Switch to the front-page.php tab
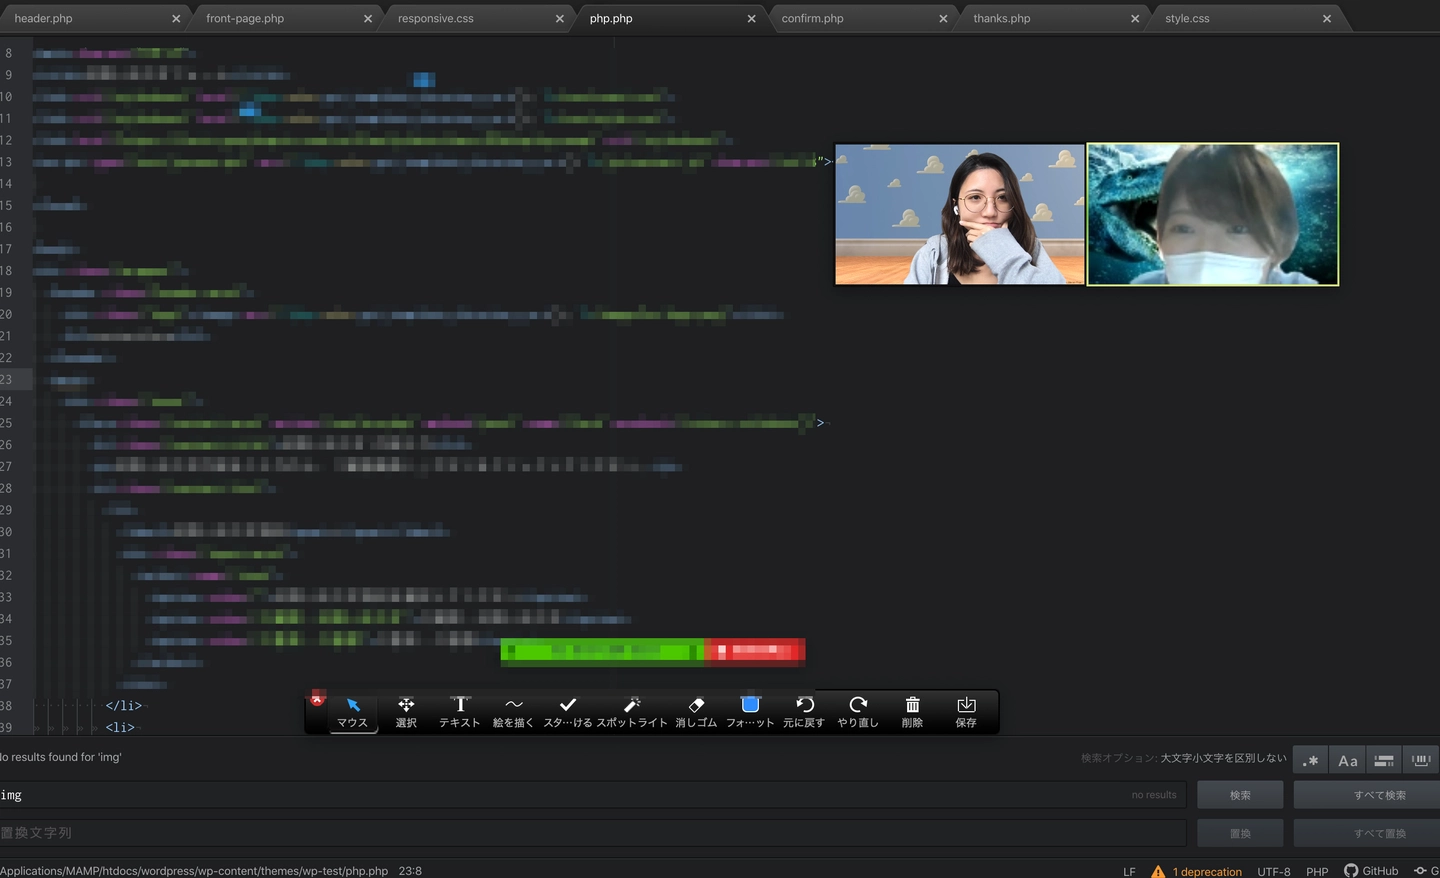 click(245, 18)
